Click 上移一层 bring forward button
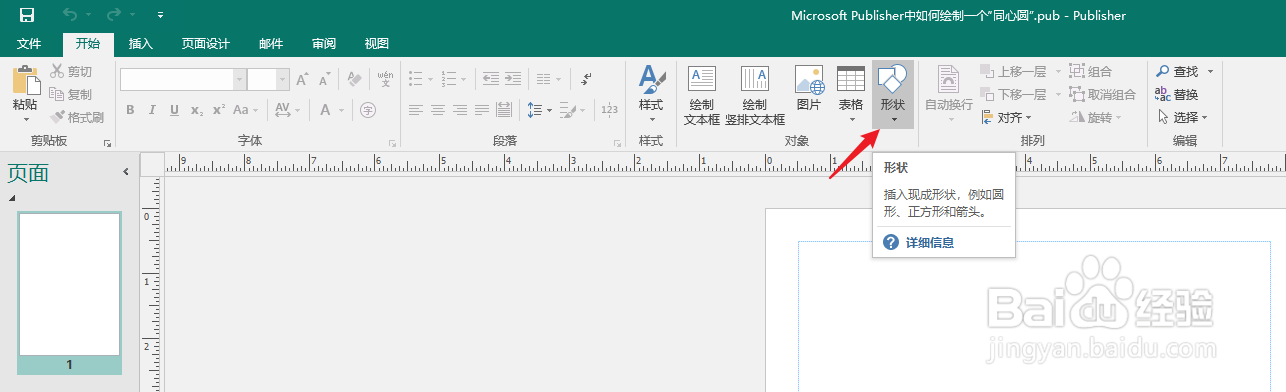 (1014, 72)
